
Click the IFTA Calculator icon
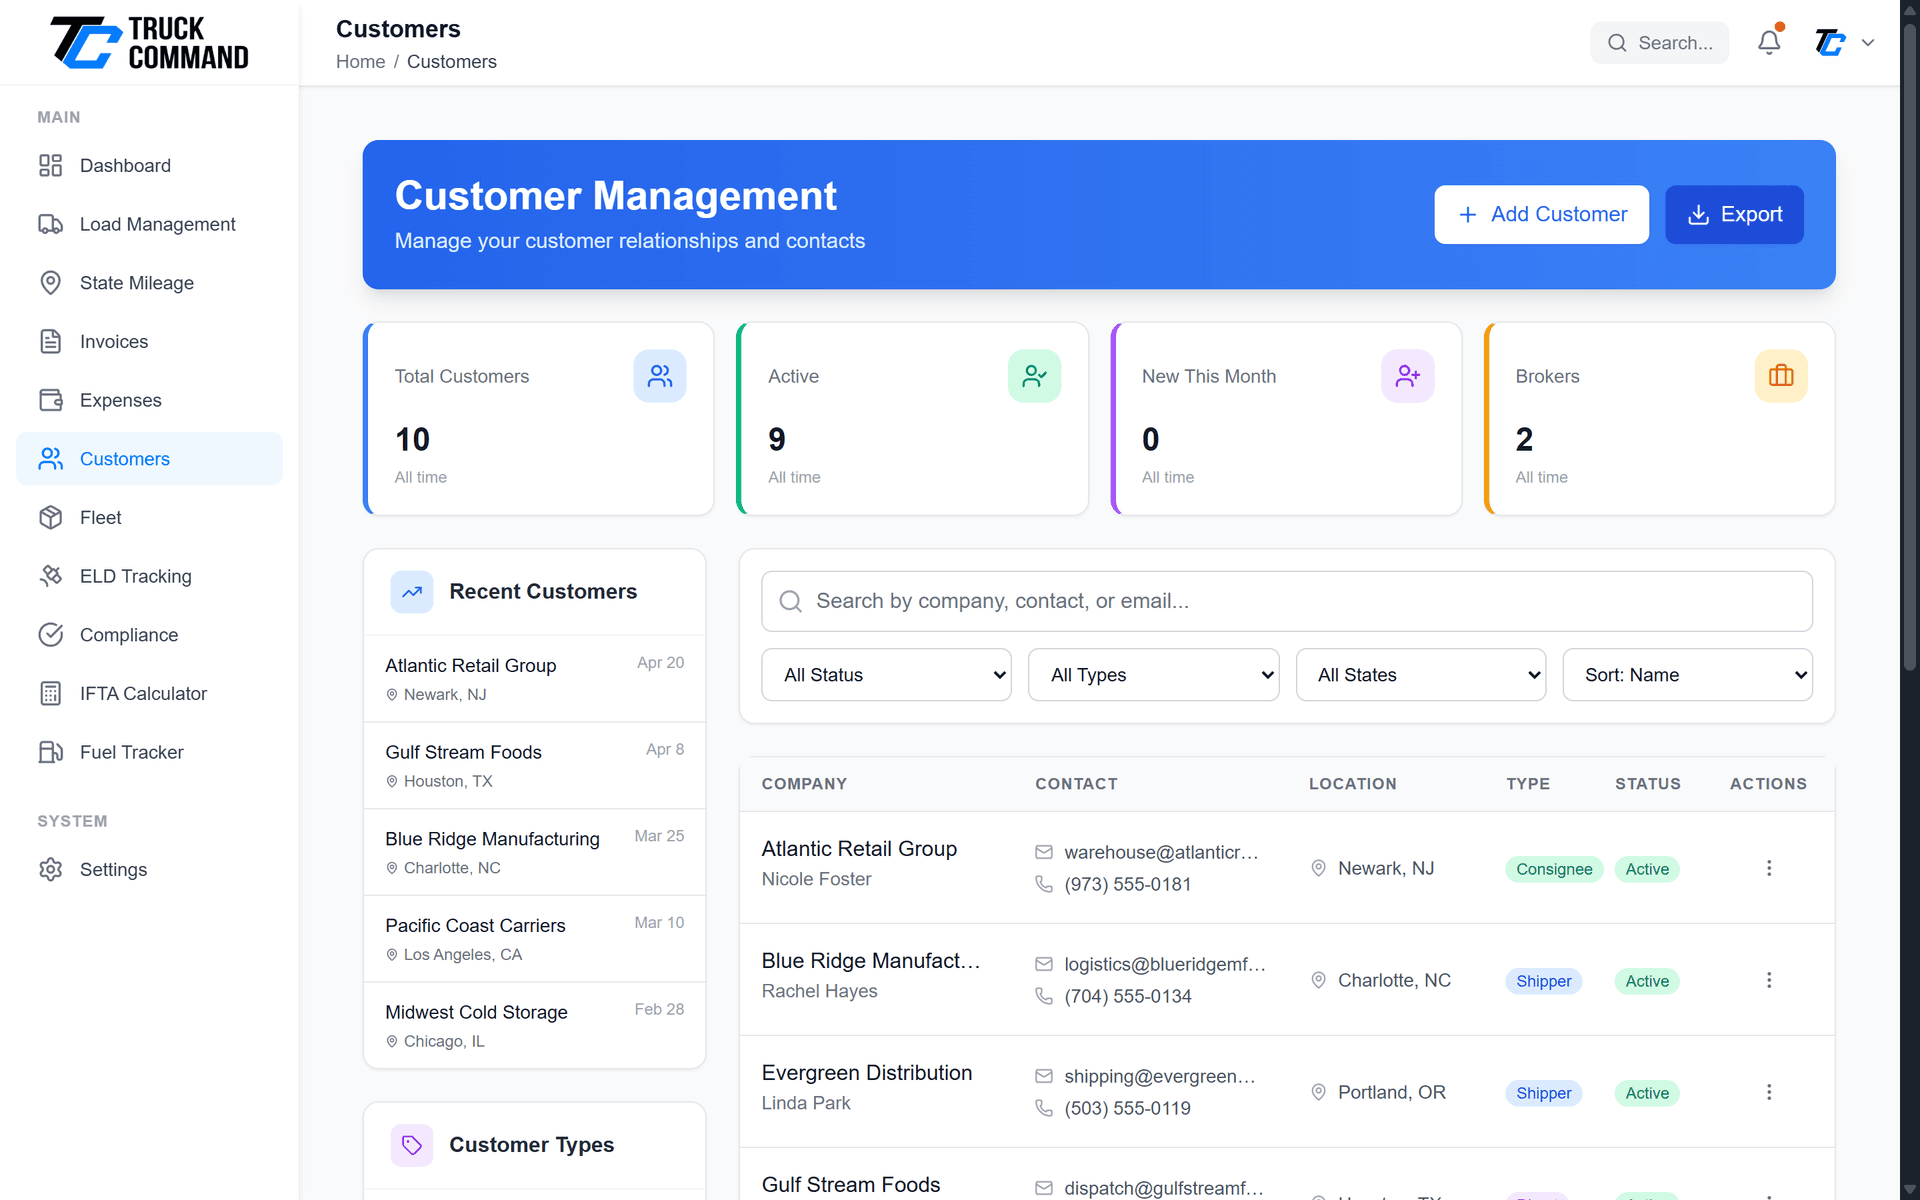click(51, 693)
